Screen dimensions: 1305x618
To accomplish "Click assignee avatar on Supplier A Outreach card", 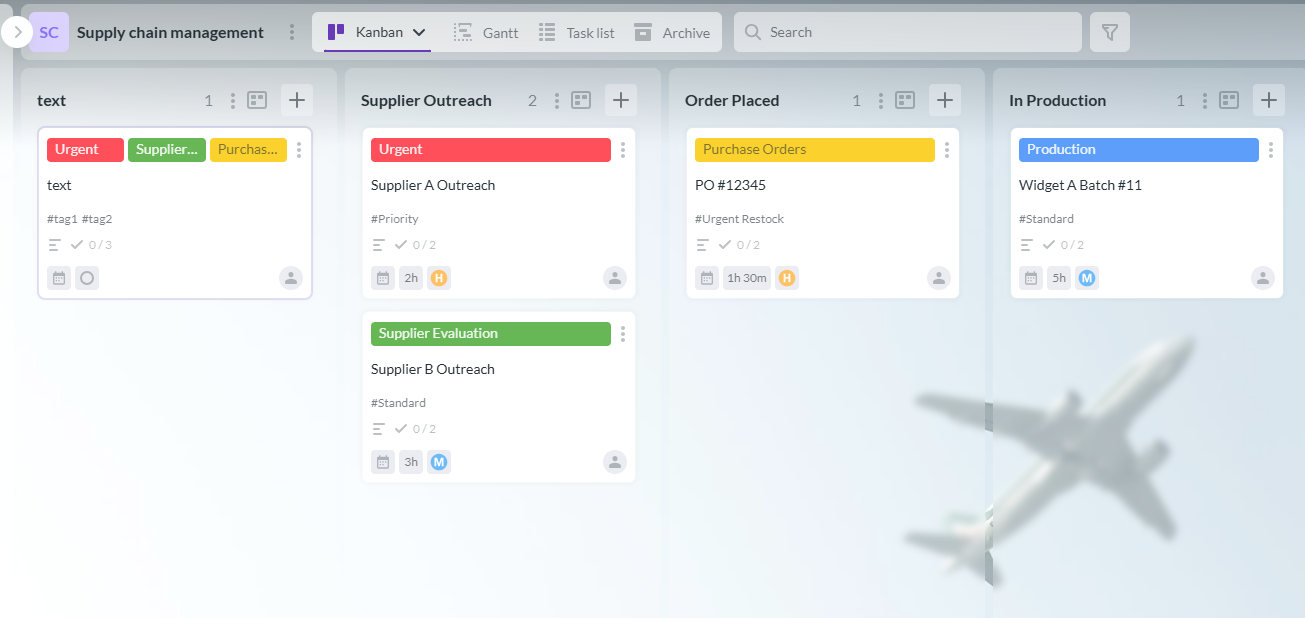I will (615, 278).
